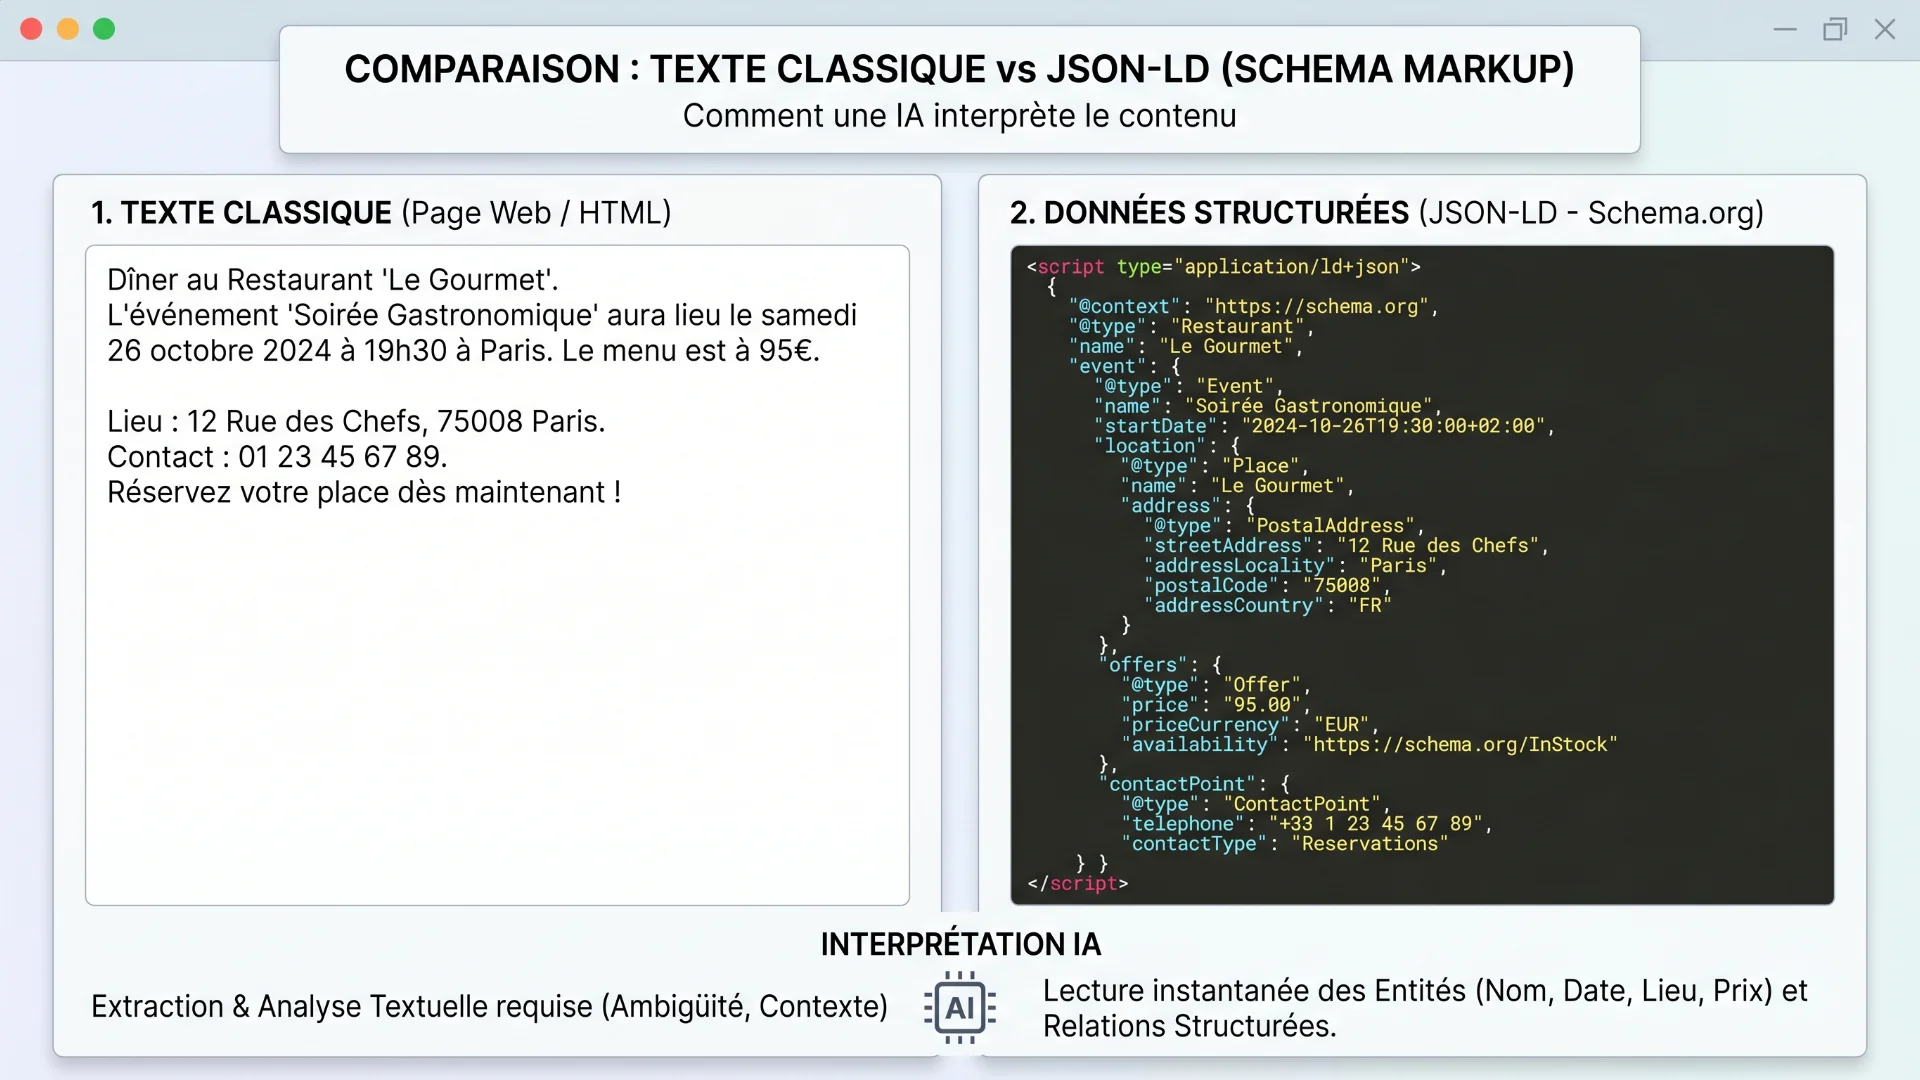Screen dimensions: 1920x1080
Task: Click the Extraction & Analyse Textuelle label
Action: (x=489, y=1007)
